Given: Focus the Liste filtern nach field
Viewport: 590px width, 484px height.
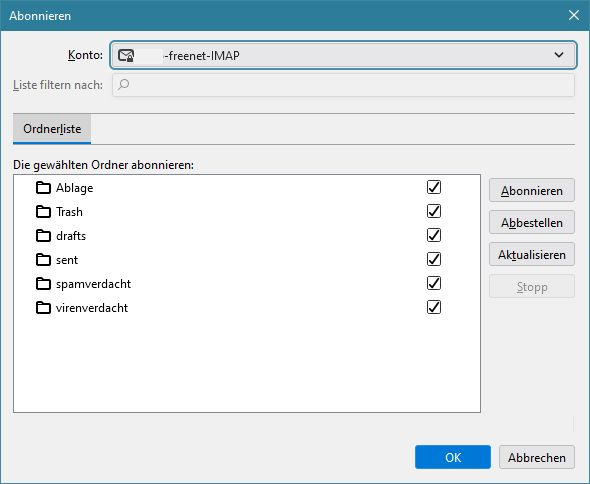Looking at the screenshot, I should (x=343, y=85).
